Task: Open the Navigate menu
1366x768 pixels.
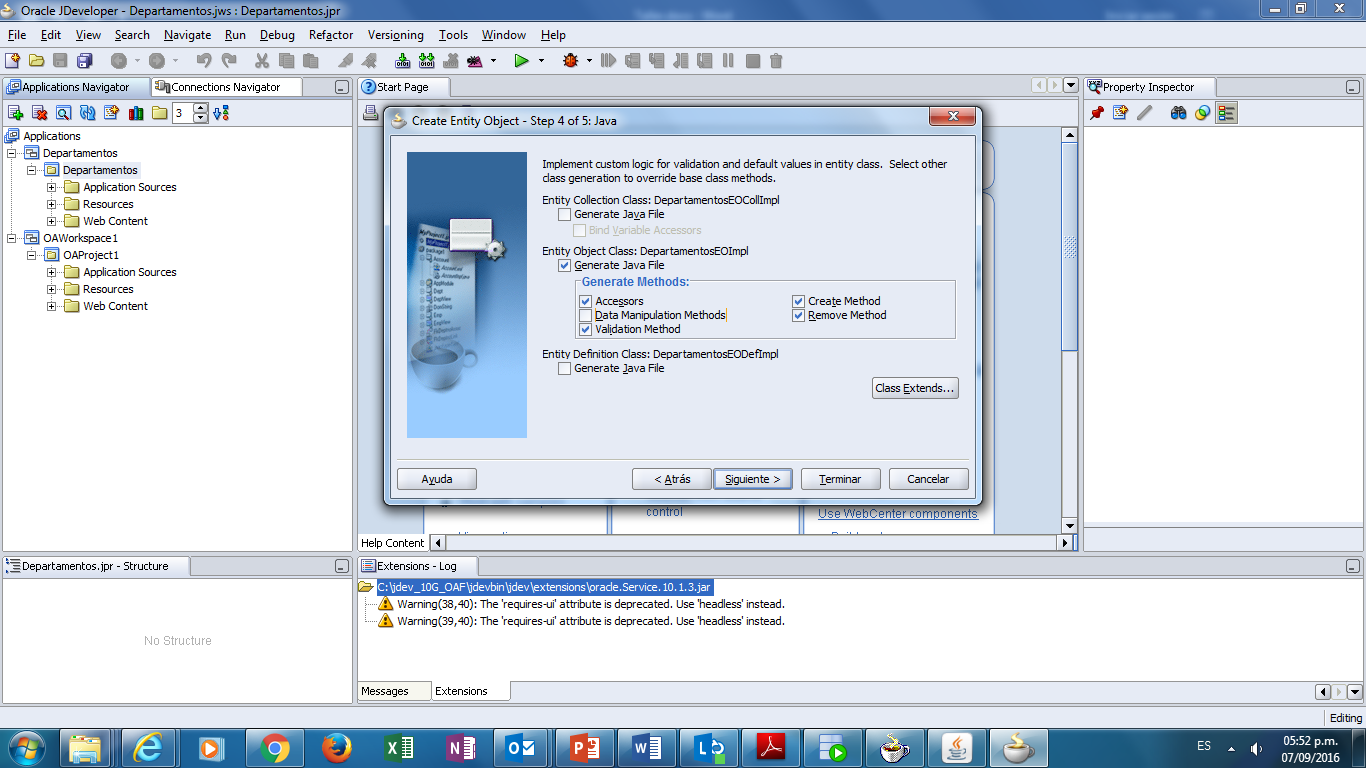Action: click(x=187, y=35)
